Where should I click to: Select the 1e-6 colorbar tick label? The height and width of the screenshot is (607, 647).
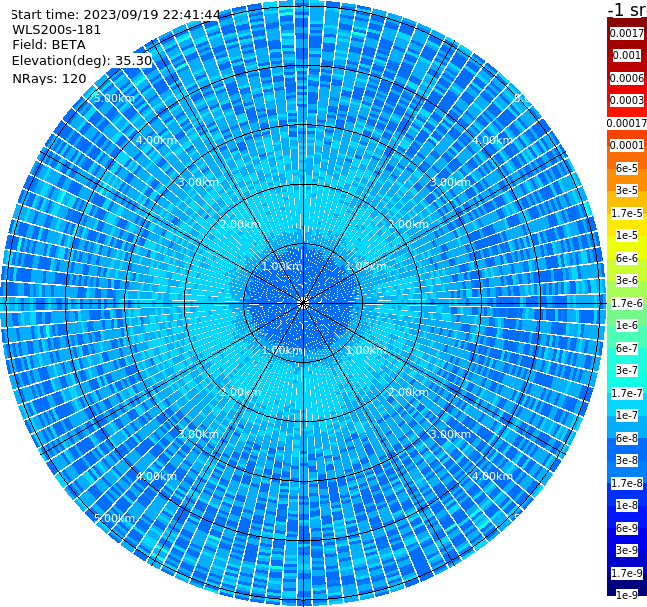(x=627, y=325)
